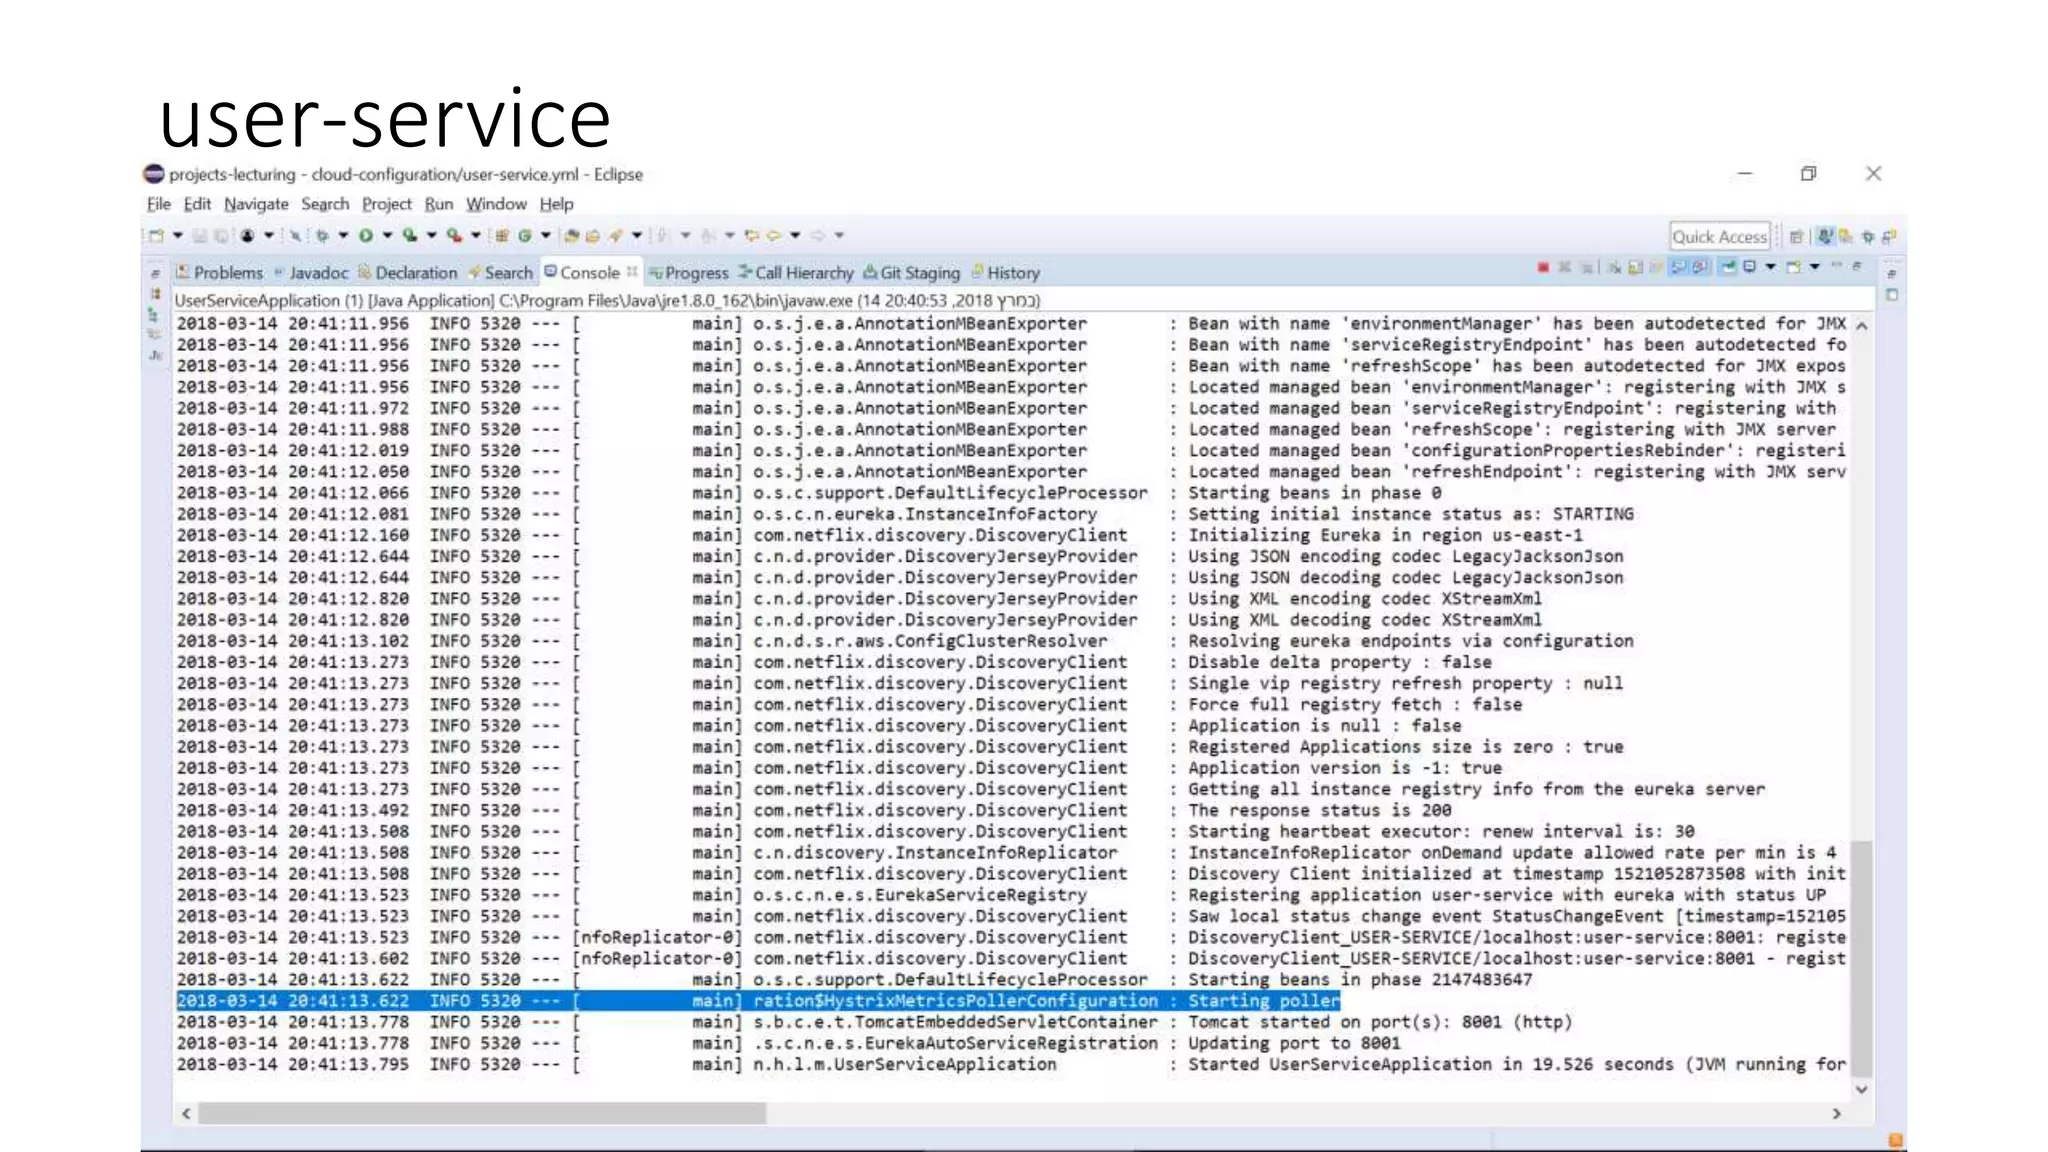
Task: Switch to the Call Hierarchy tab
Action: point(796,273)
